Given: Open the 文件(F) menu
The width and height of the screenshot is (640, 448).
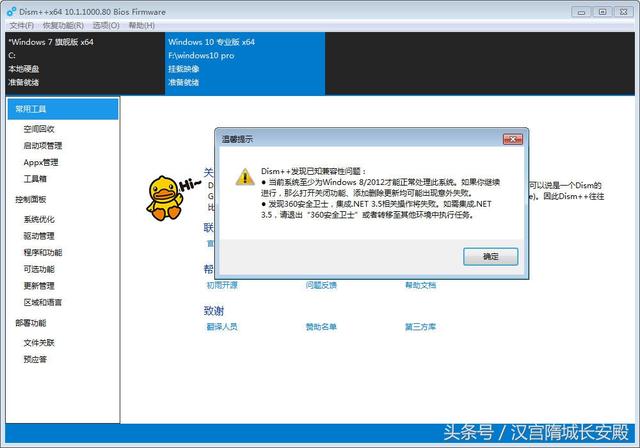Looking at the screenshot, I should click(x=22, y=26).
